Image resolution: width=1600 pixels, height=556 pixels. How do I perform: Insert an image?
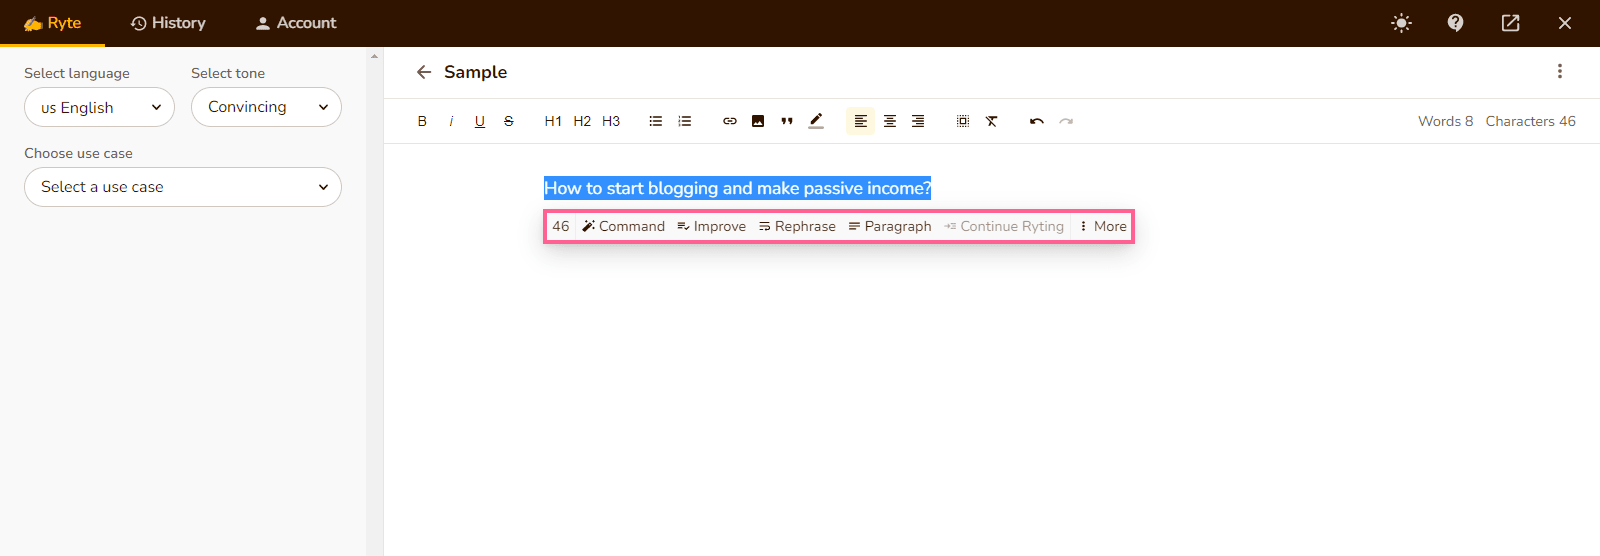point(758,121)
